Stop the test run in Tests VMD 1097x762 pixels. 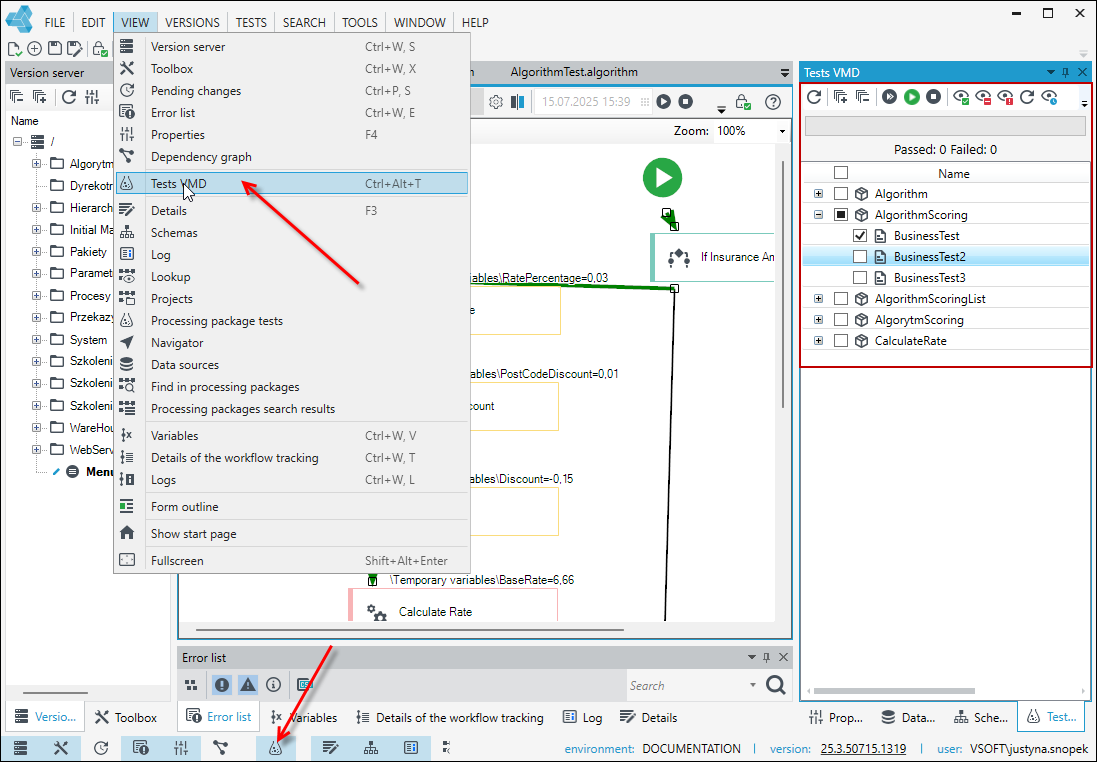tap(933, 97)
